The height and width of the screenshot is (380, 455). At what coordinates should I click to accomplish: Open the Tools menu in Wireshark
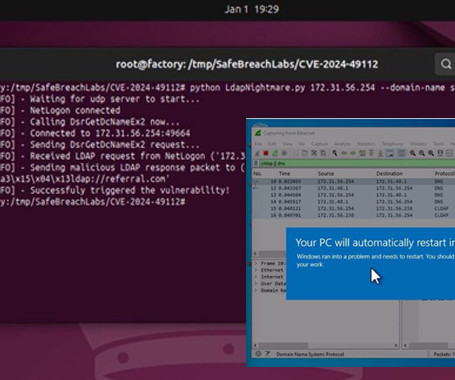(438, 144)
